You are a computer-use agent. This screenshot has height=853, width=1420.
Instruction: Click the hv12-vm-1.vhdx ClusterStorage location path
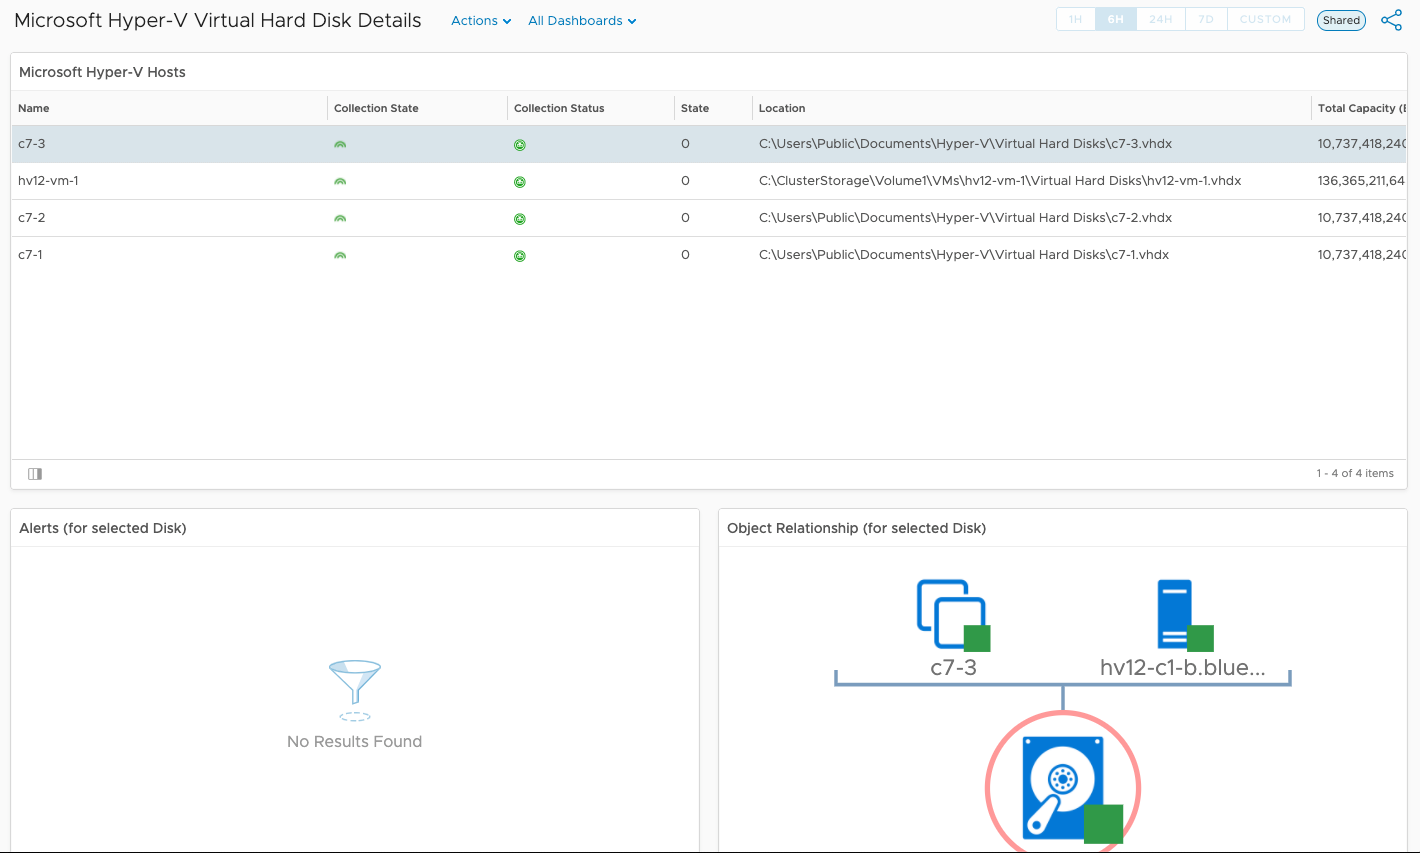click(x=1000, y=181)
